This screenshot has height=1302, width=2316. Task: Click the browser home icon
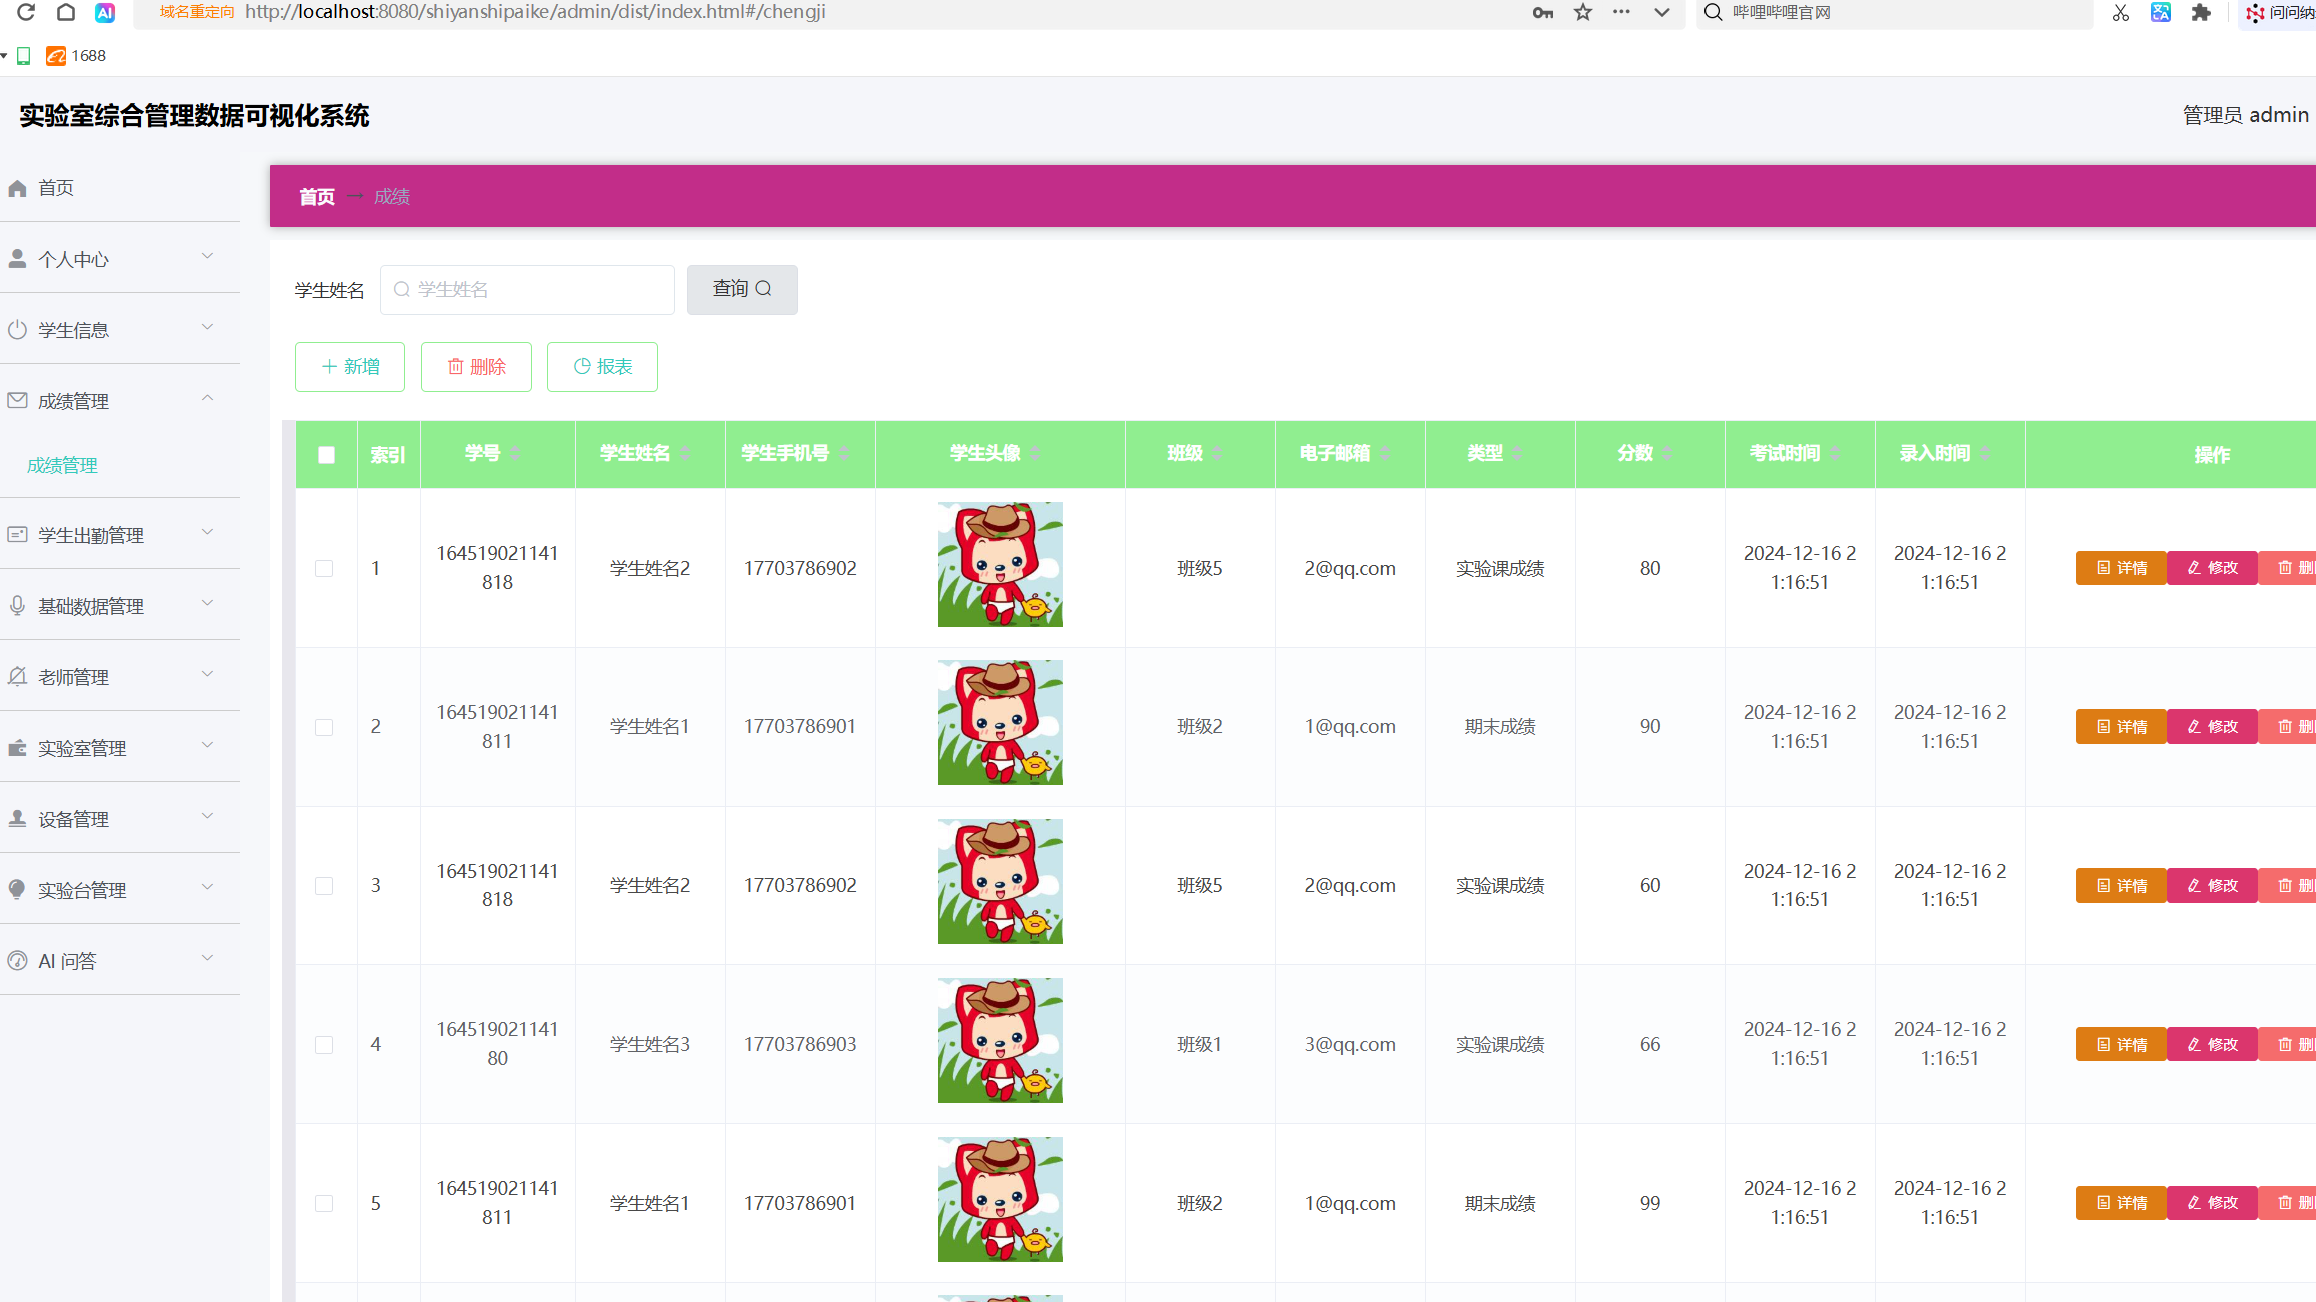point(66,12)
